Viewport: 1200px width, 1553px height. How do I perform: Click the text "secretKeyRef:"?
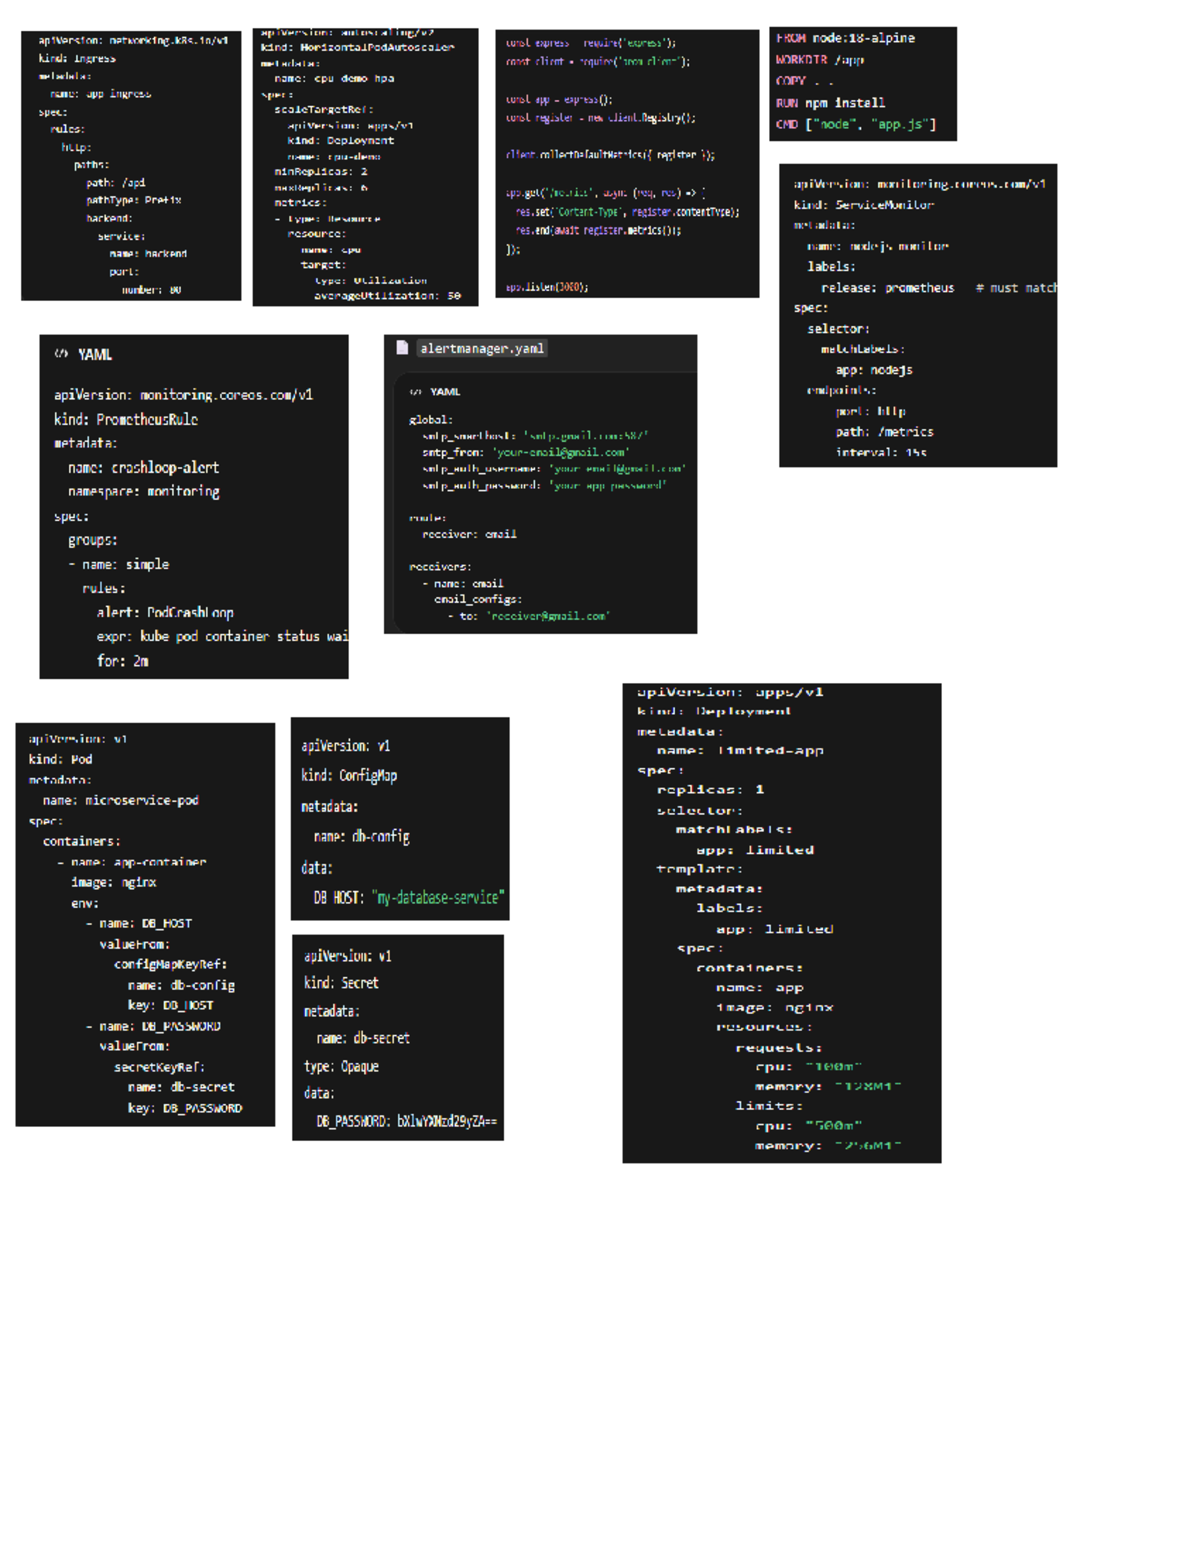(x=160, y=1068)
